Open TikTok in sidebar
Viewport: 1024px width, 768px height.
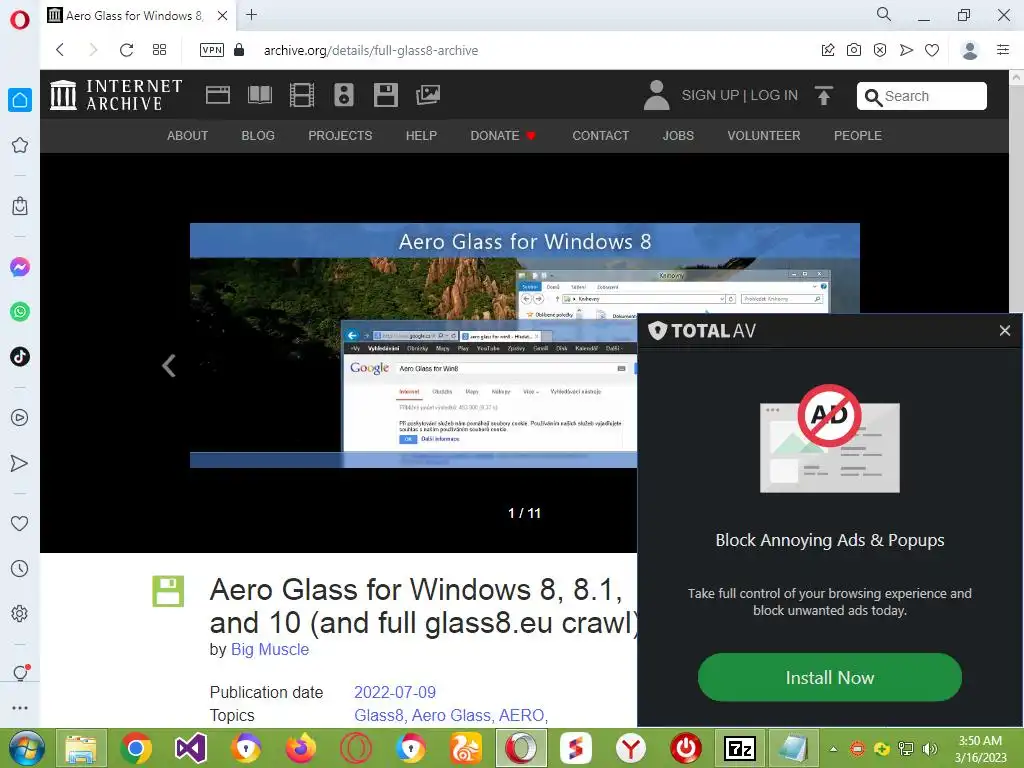[x=20, y=357]
